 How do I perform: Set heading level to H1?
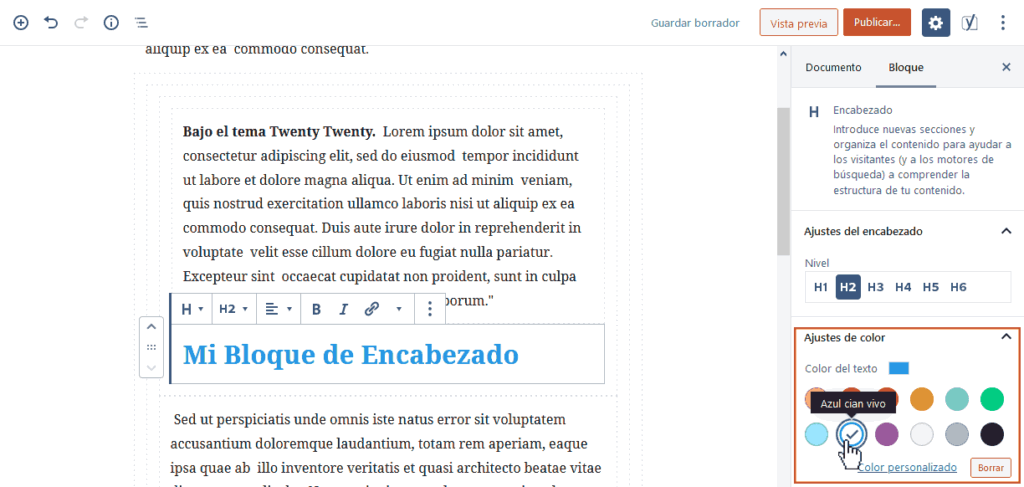pos(820,287)
